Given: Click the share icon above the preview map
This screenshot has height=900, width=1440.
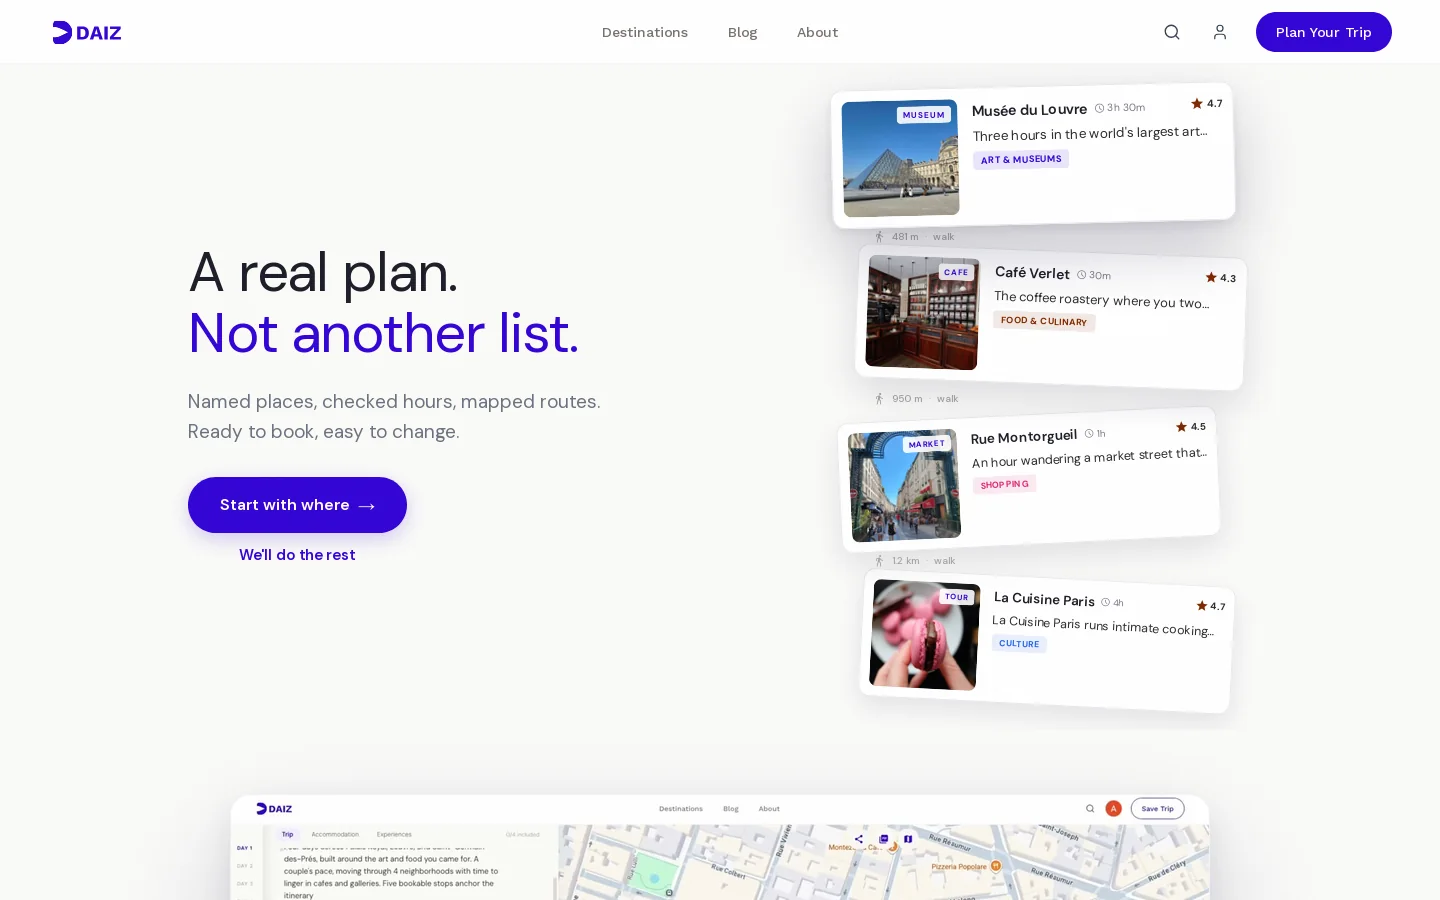Looking at the screenshot, I should pyautogui.click(x=859, y=839).
